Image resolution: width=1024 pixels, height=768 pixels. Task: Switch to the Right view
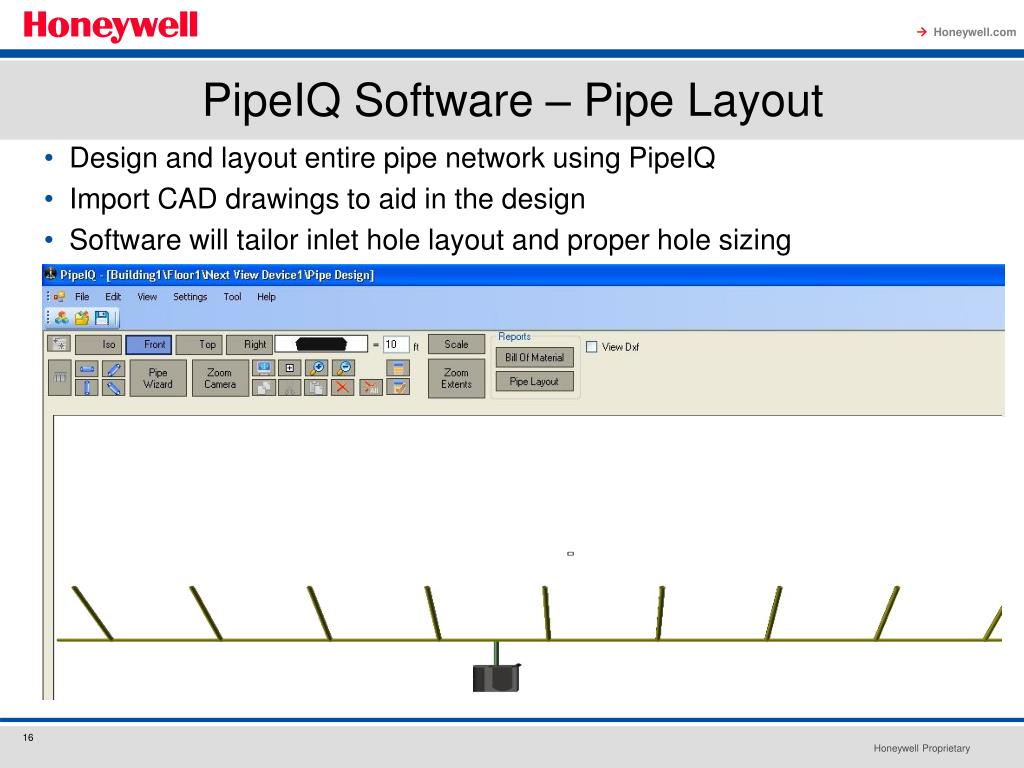click(x=248, y=344)
